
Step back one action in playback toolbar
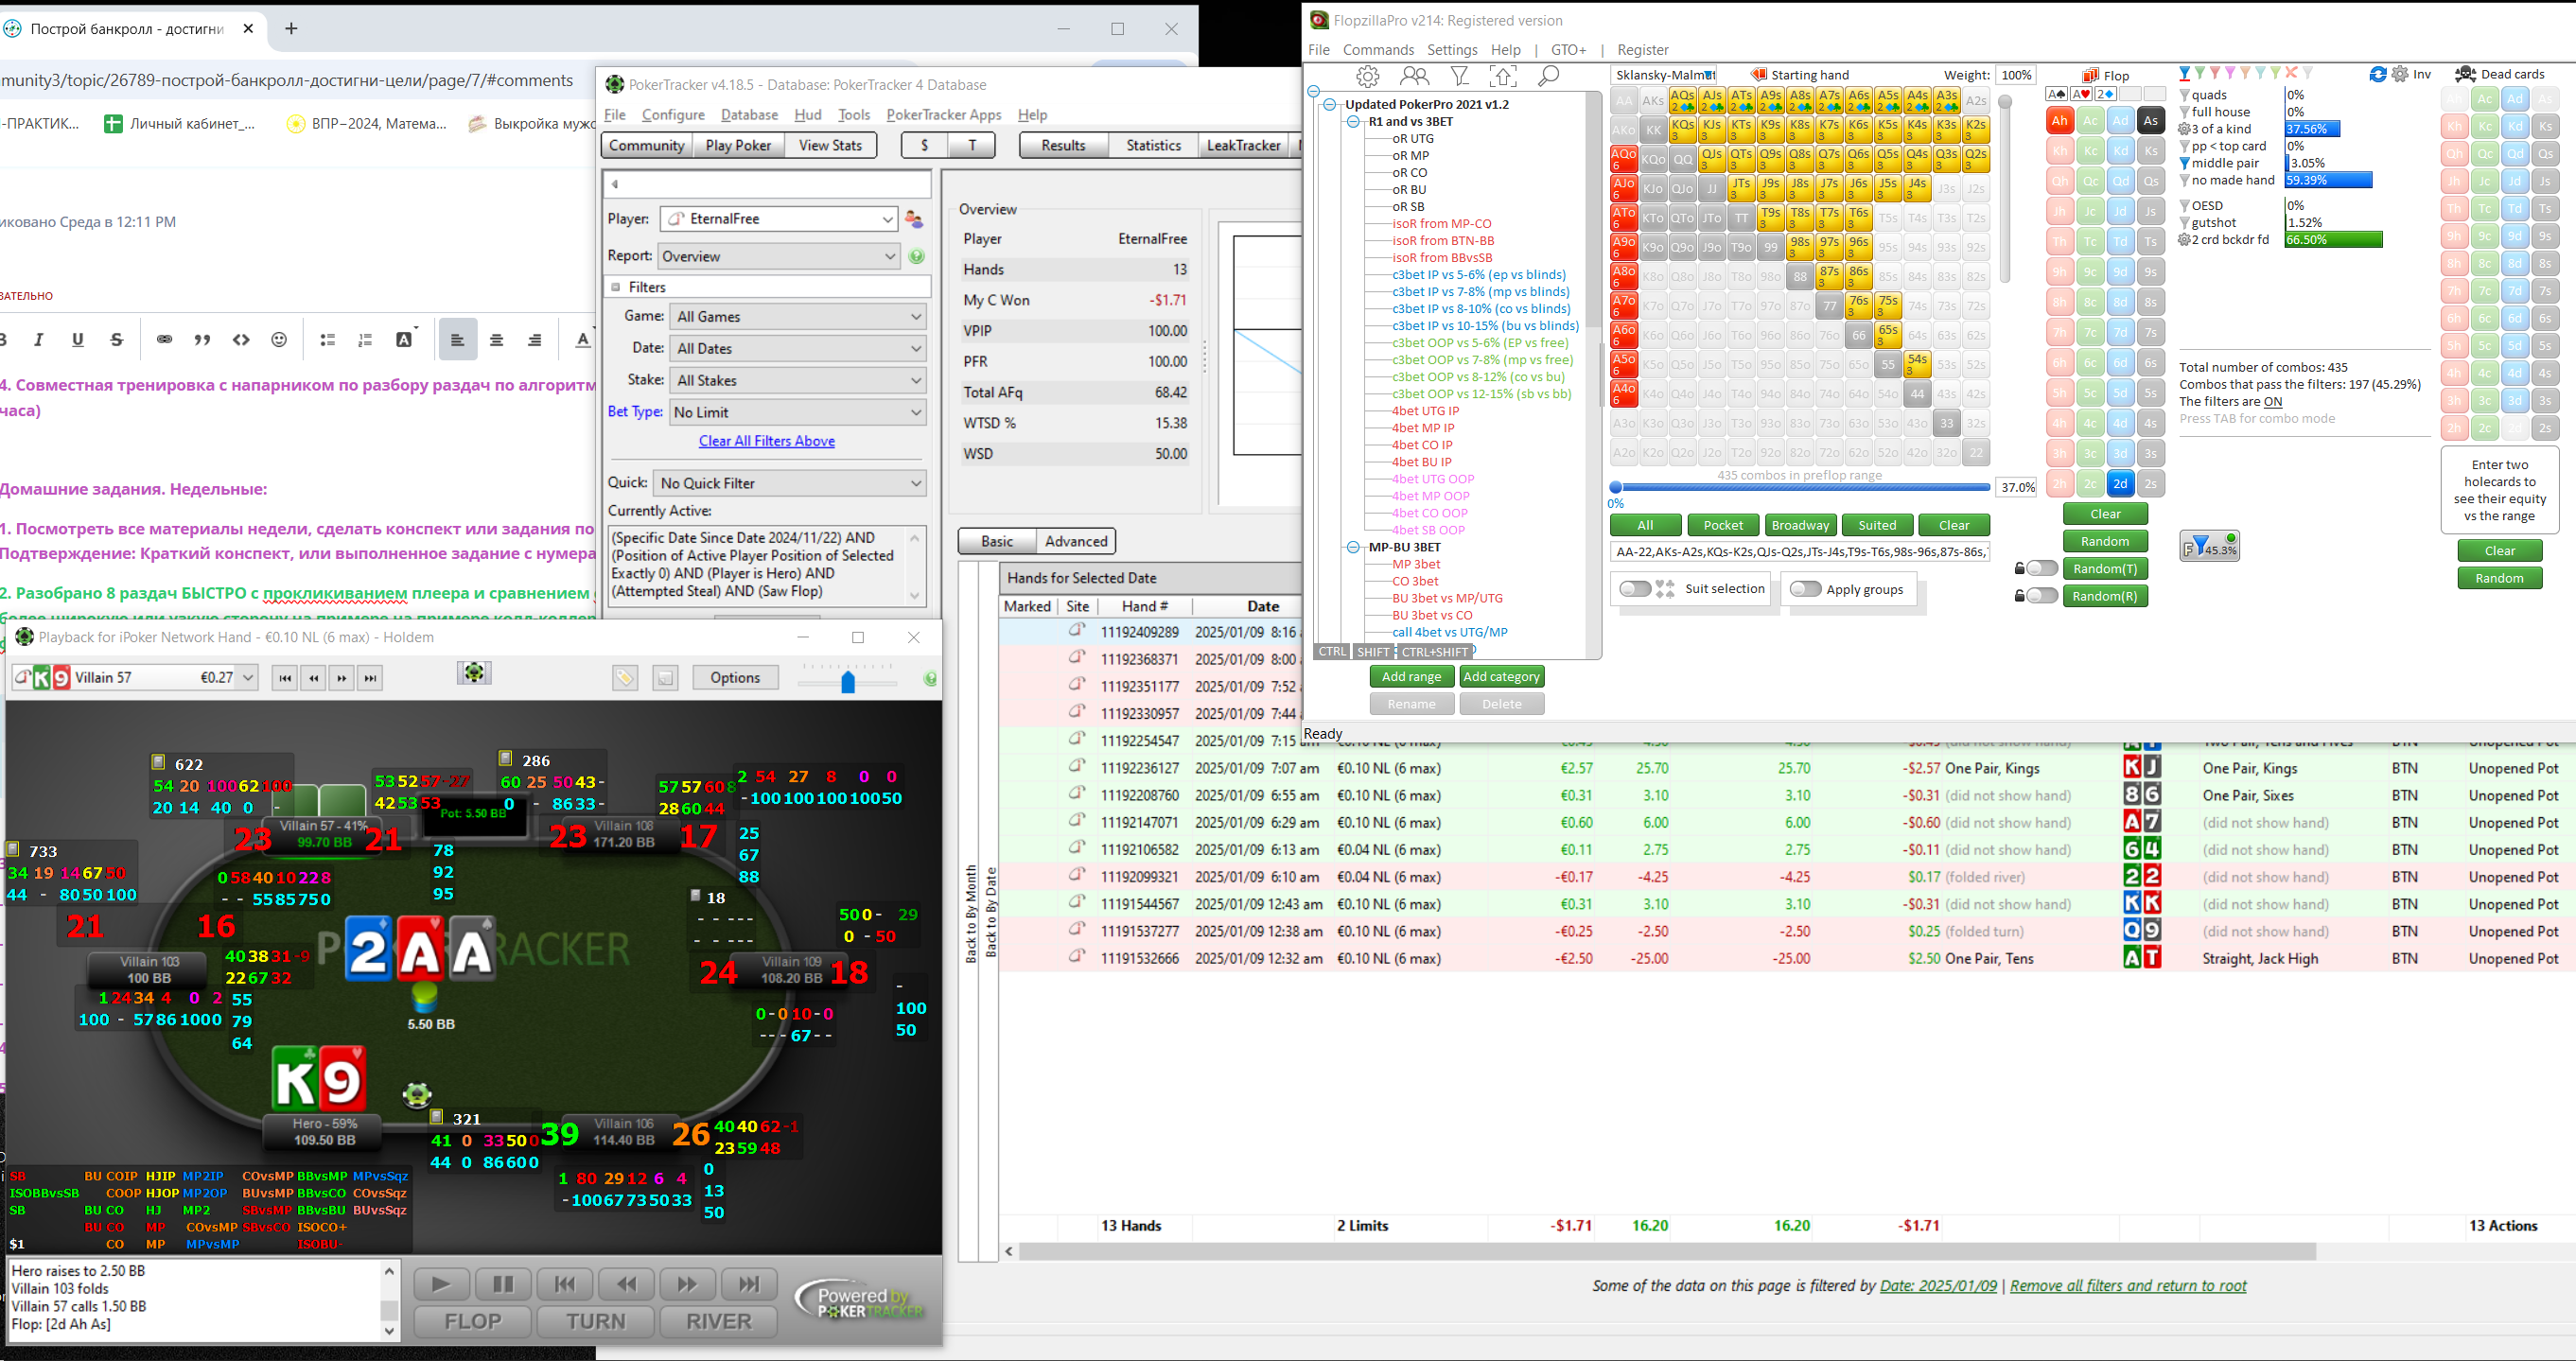click(x=314, y=678)
